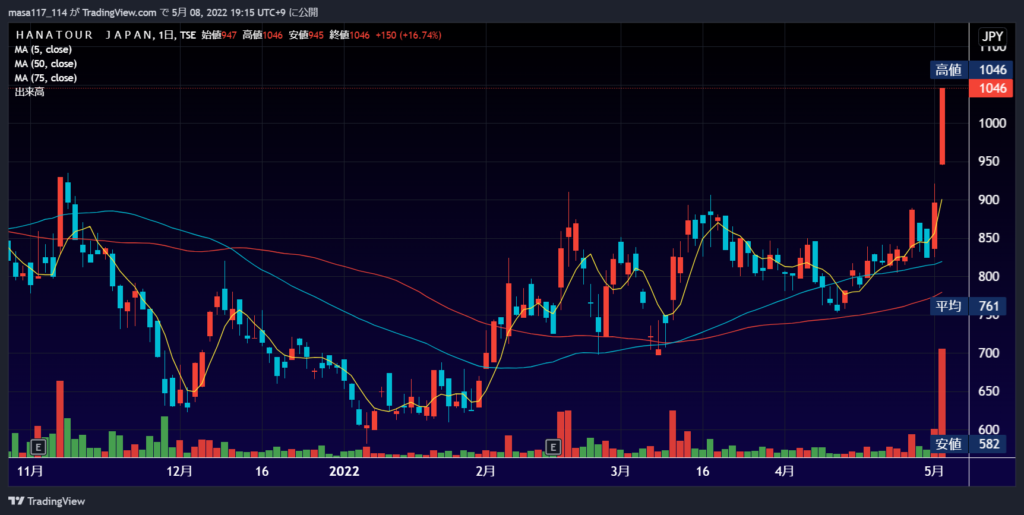Click the tallest red volume bar in May
This screenshot has height=515, width=1024.
point(942,403)
